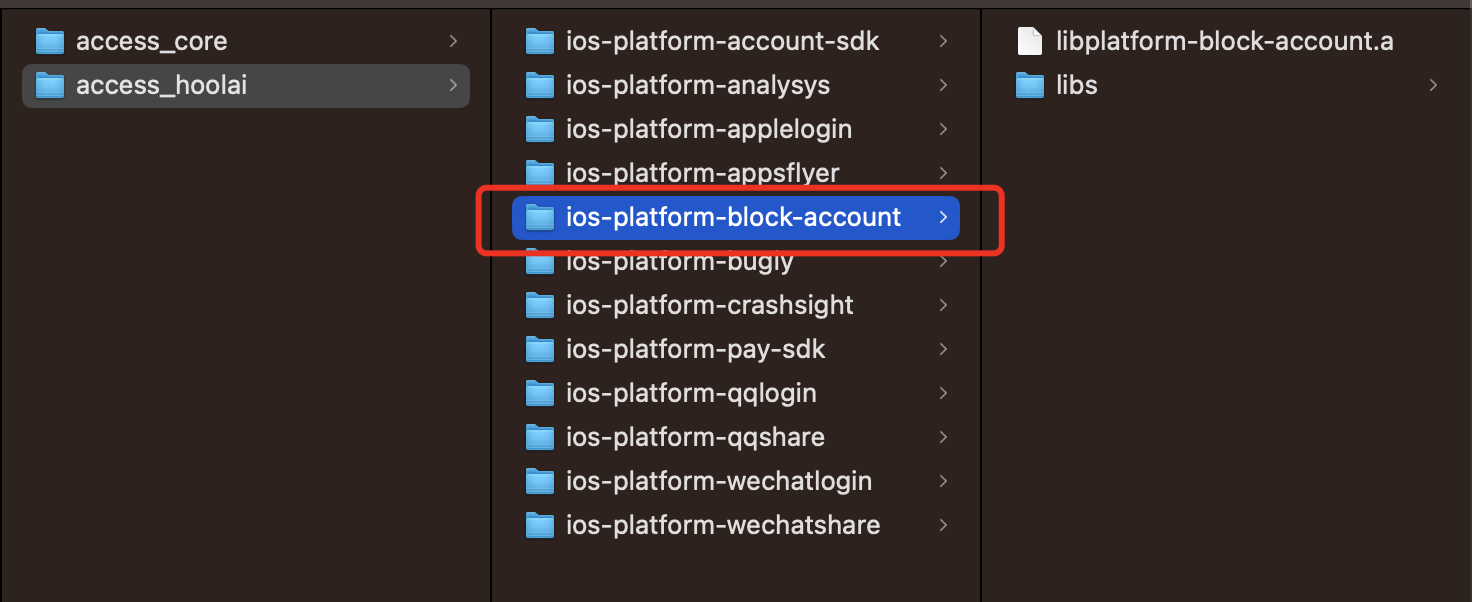Click chevron beside ios-platform-pay-sdk
The height and width of the screenshot is (602, 1472).
[x=943, y=349]
